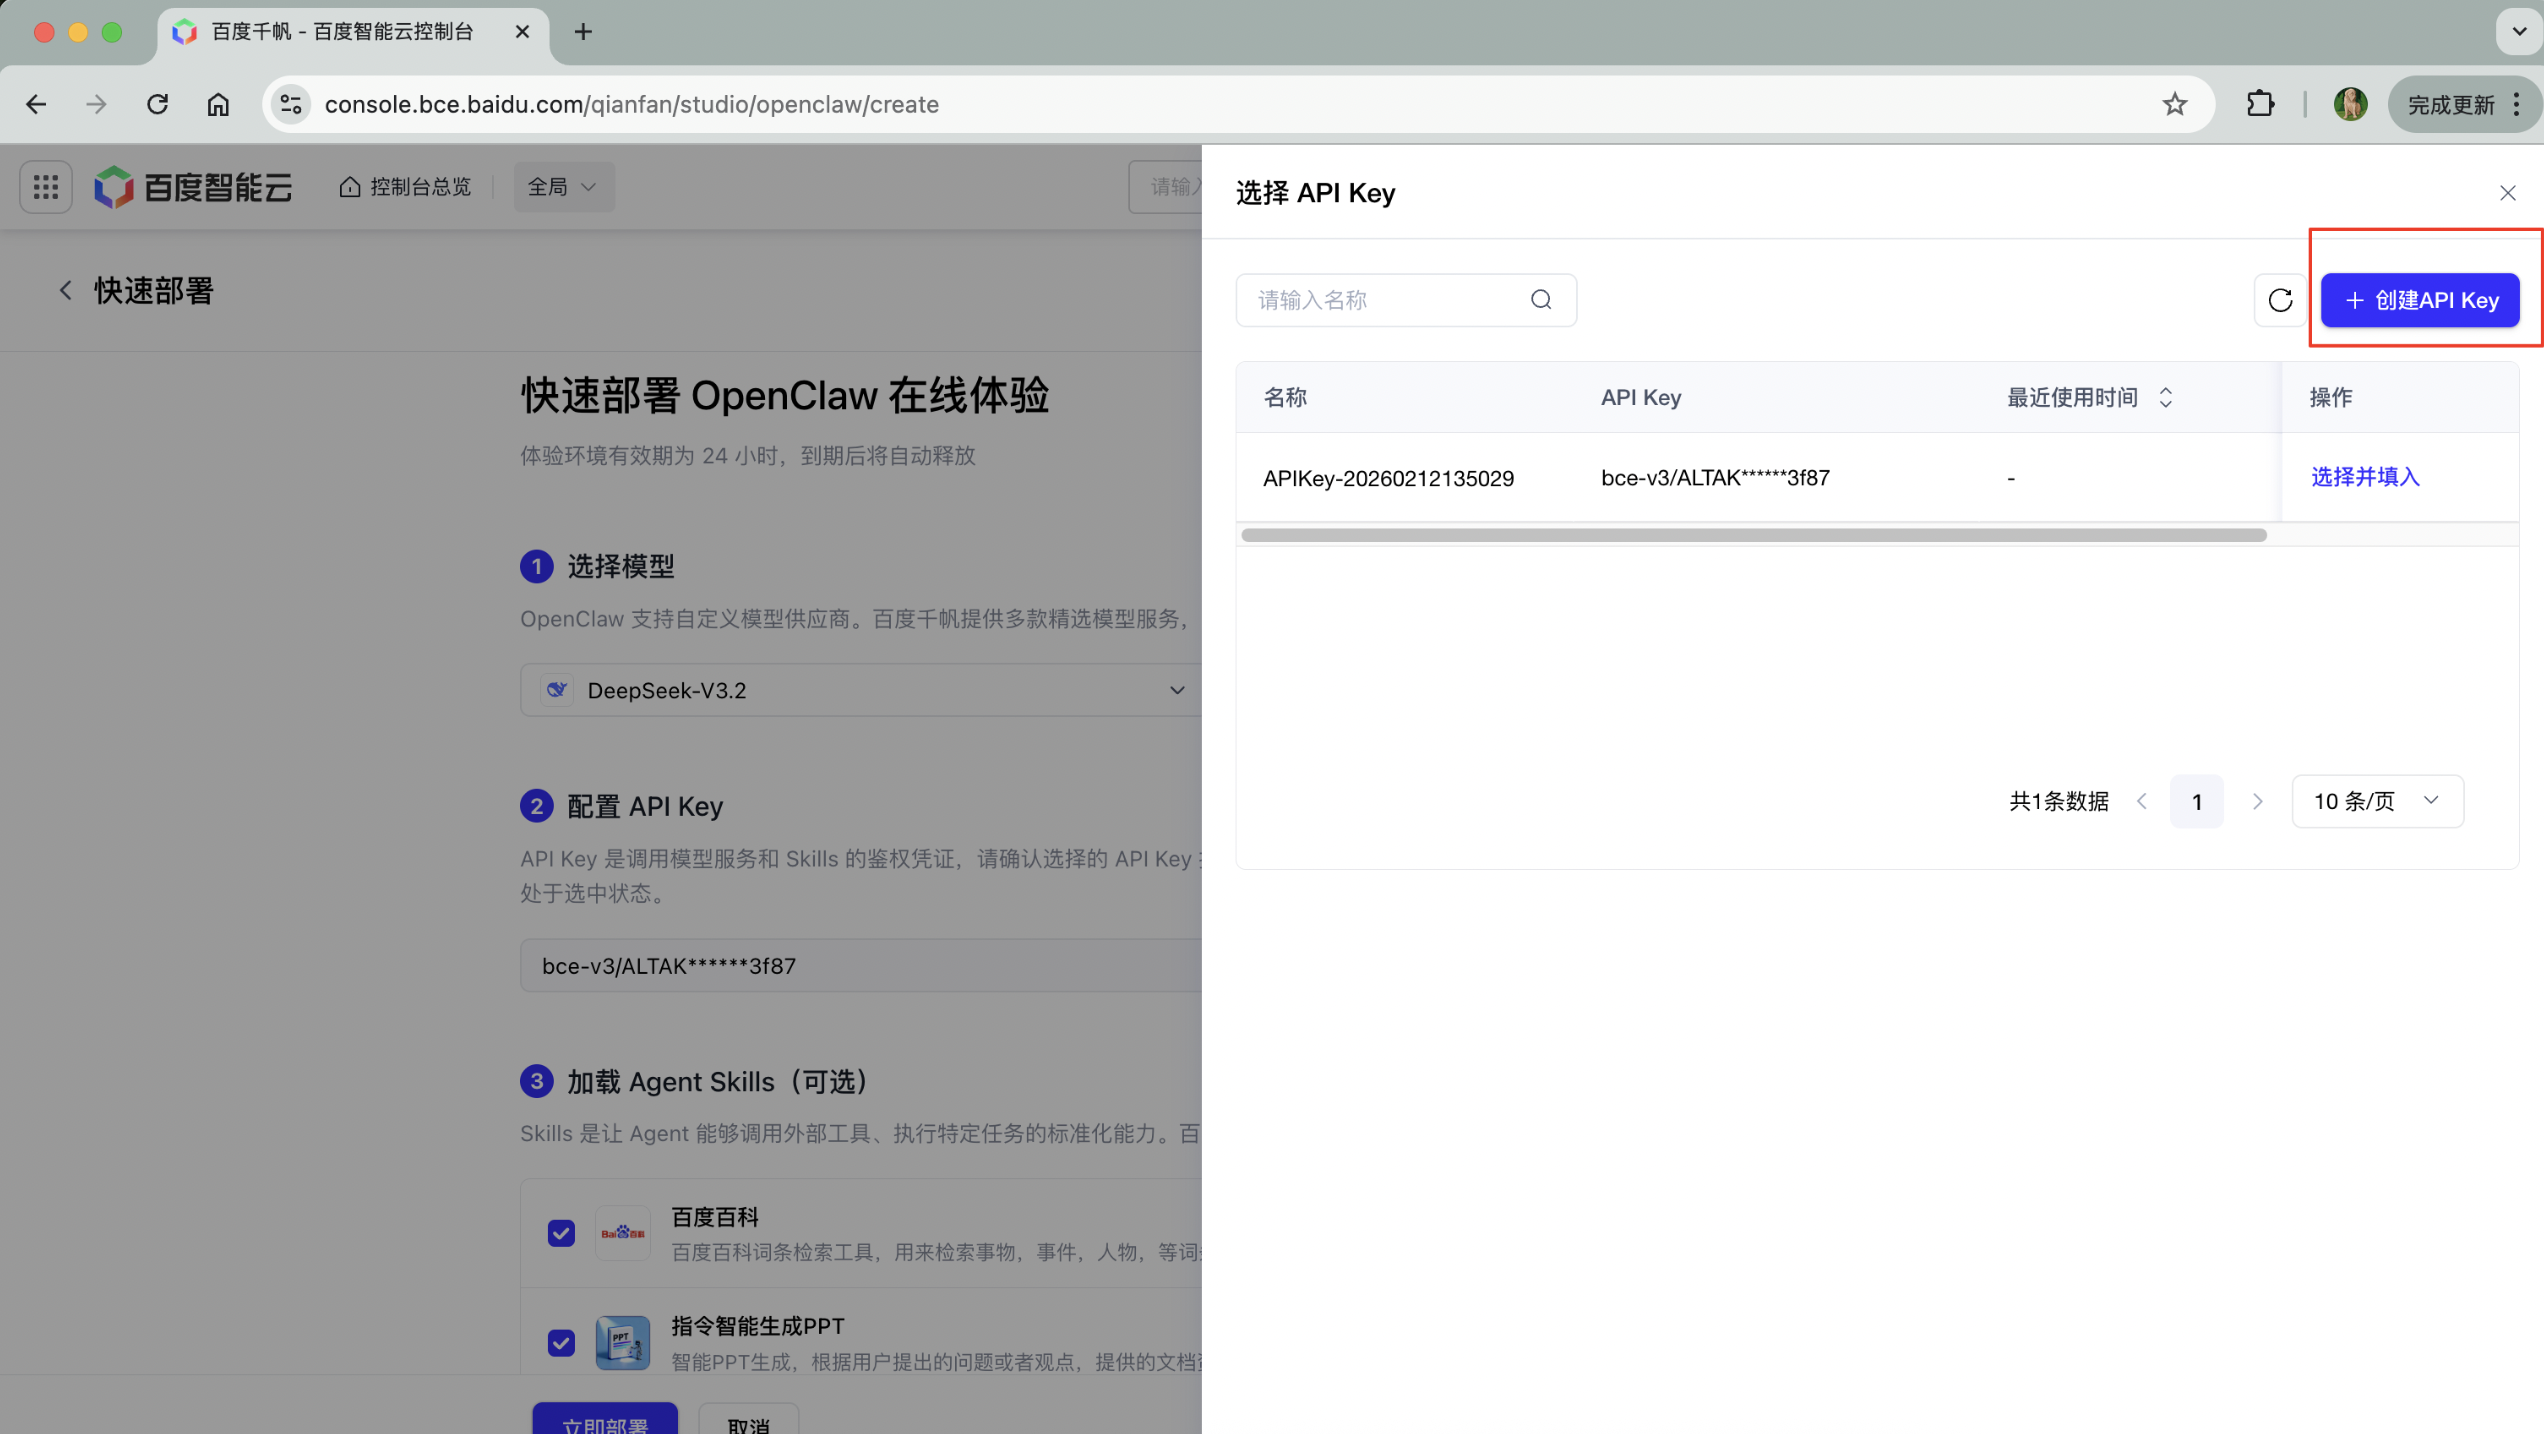Select the 百度千帆 browser tab

click(340, 32)
